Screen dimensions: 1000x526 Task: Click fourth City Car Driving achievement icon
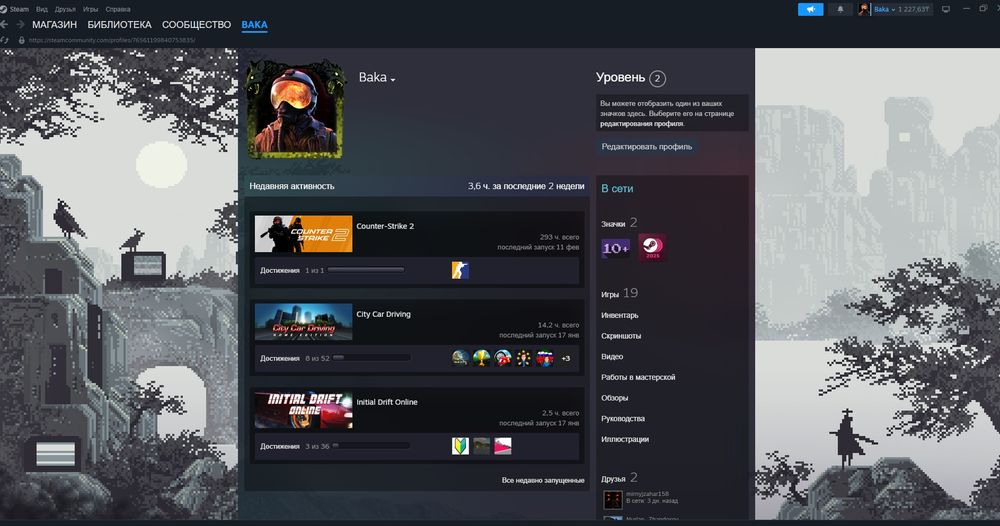[524, 358]
